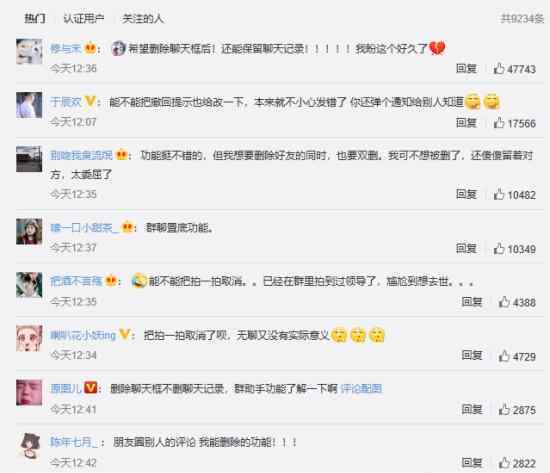Image resolution: width=550 pixels, height=473 pixels.
Task: Open 陈年七月_ username link
Action: tap(73, 442)
